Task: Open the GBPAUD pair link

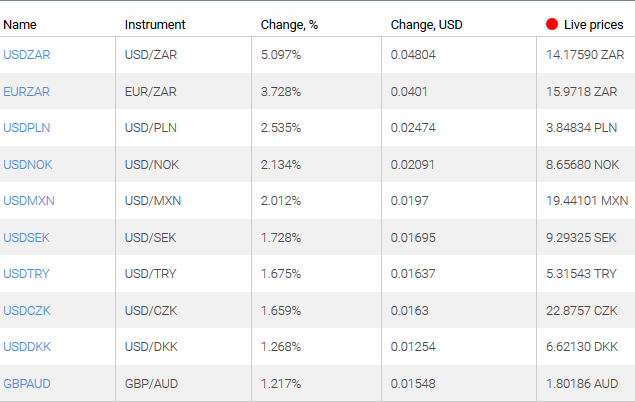Action: 26,383
